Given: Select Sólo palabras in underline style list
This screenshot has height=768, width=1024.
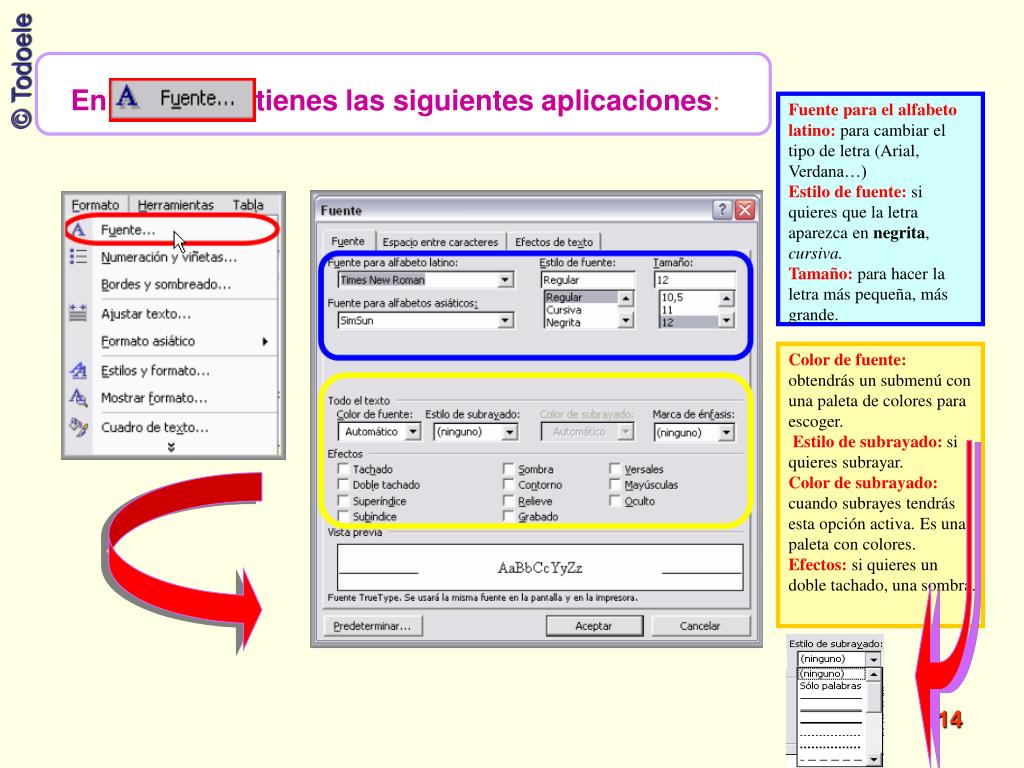Looking at the screenshot, I should [x=831, y=686].
